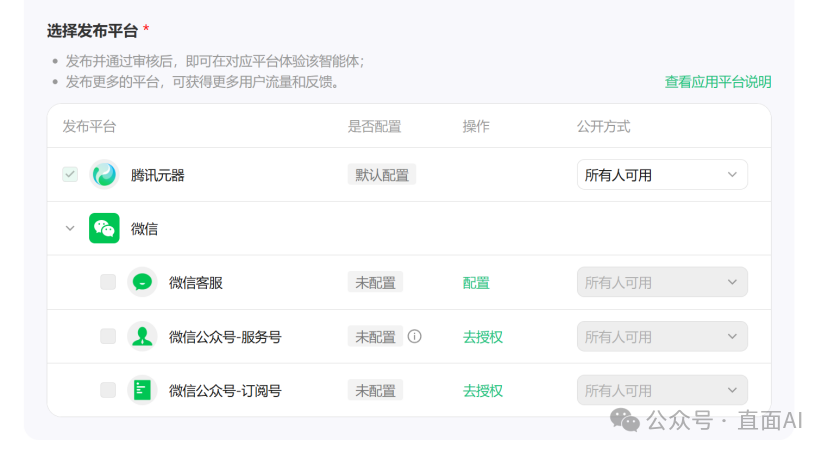Open 查看应用平台说明 link
This screenshot has width=828, height=453.
(718, 82)
